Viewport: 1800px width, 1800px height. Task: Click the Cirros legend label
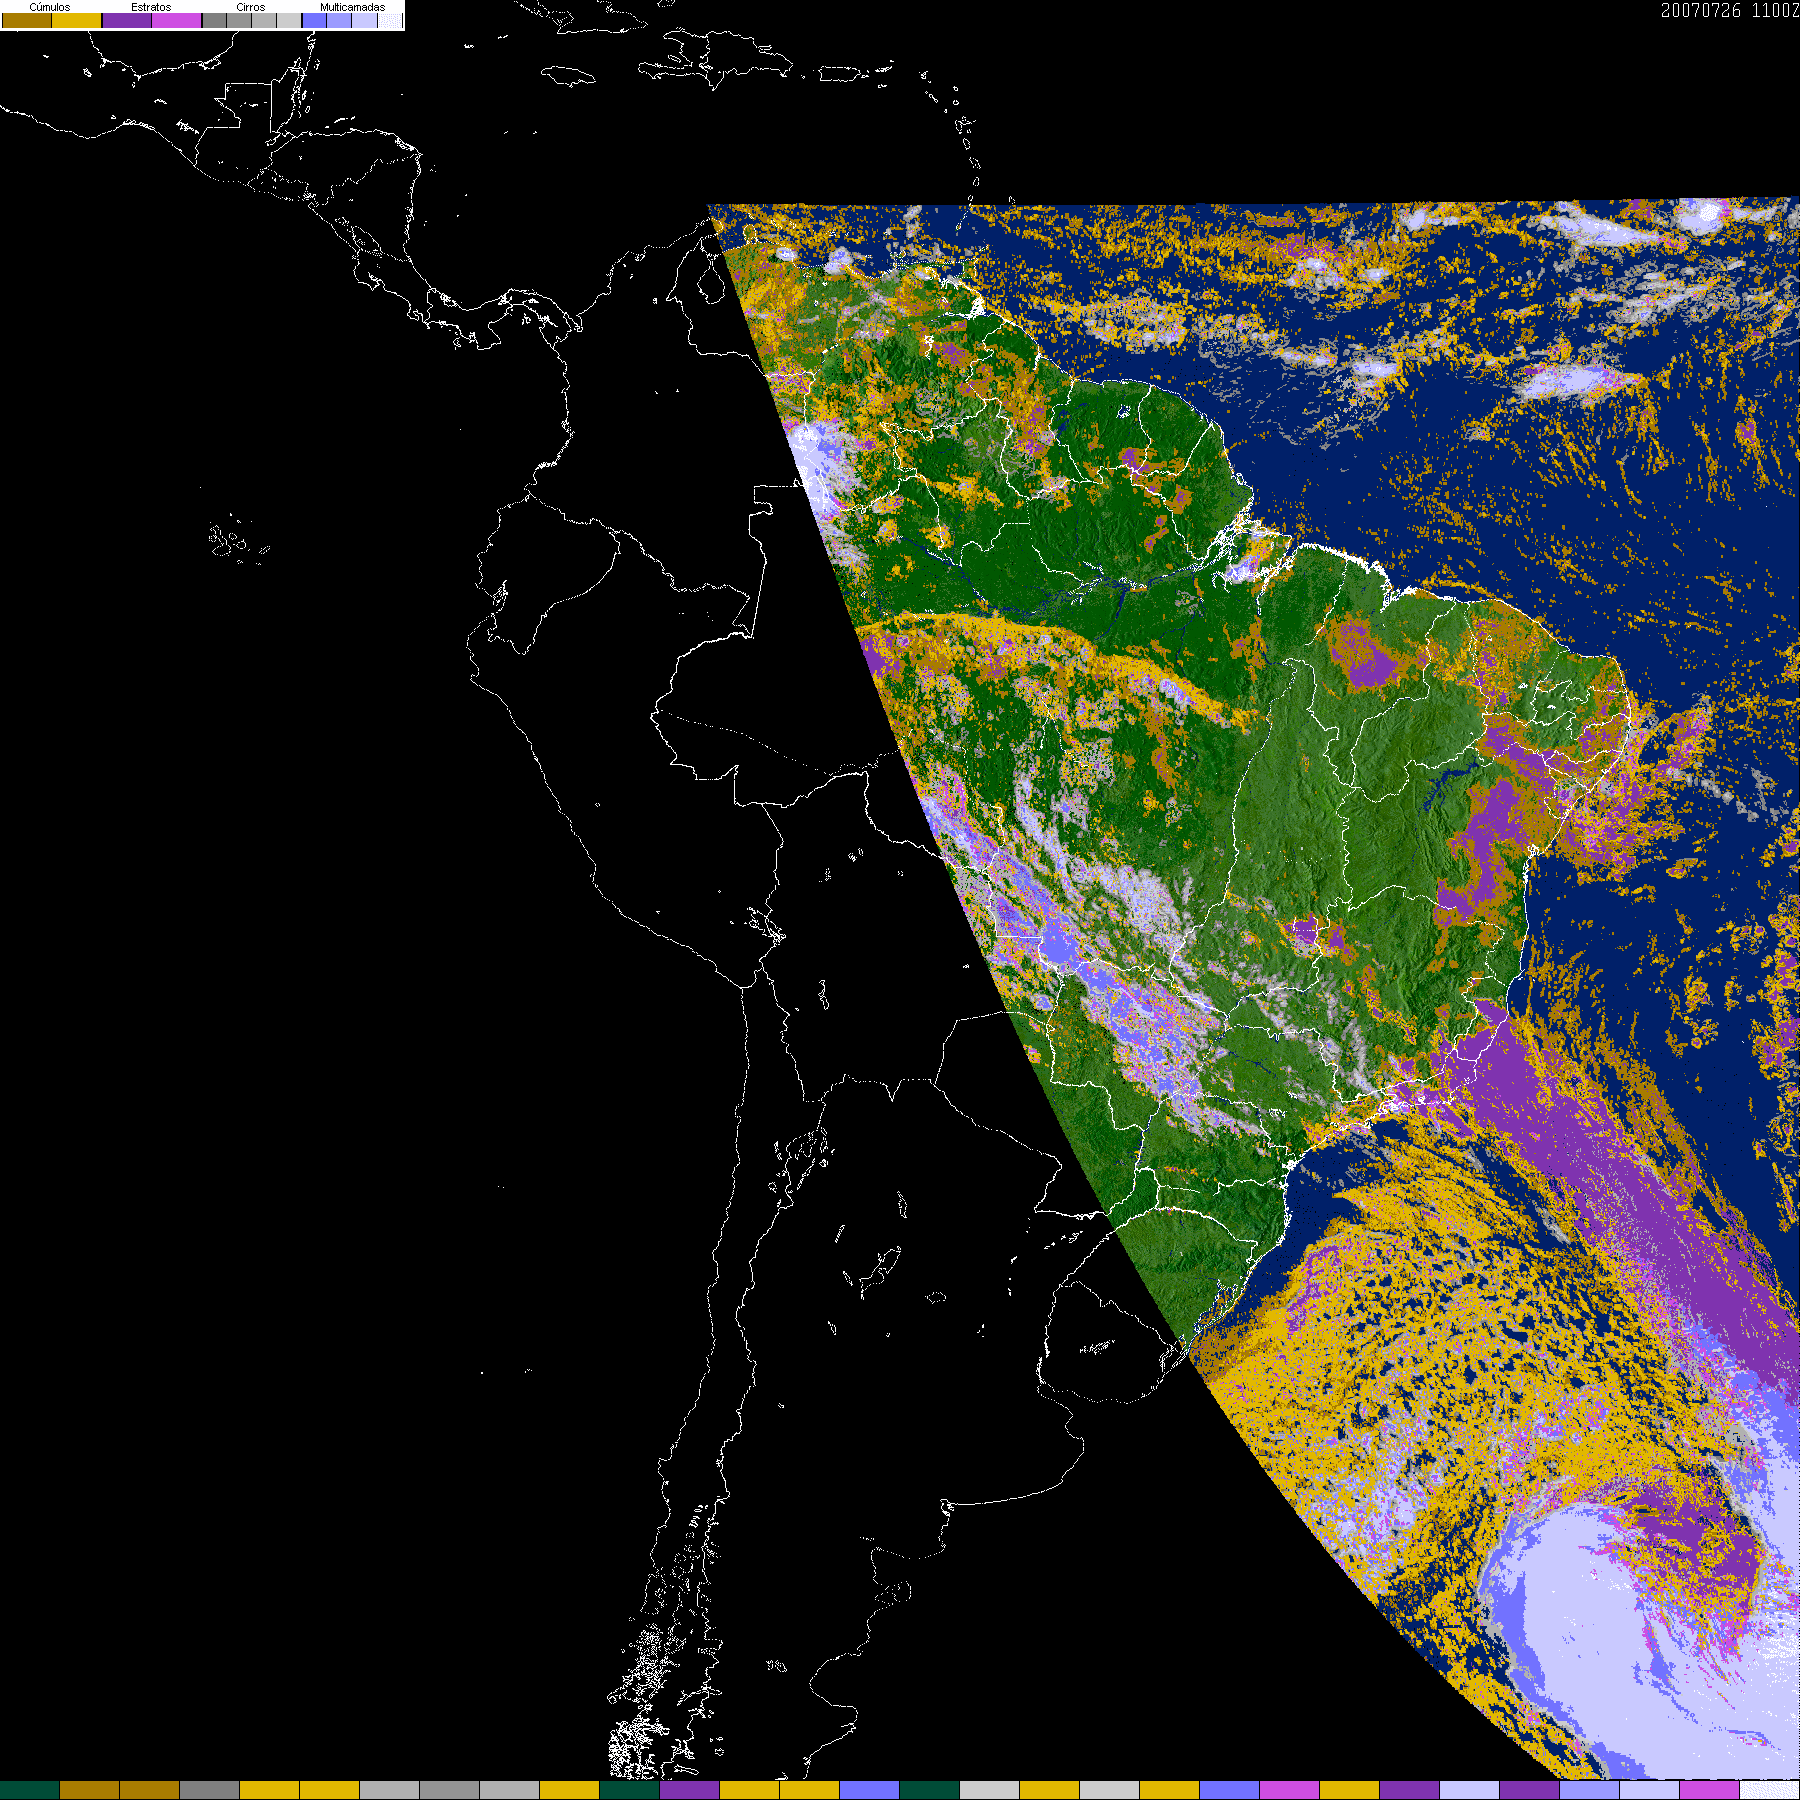[250, 7]
